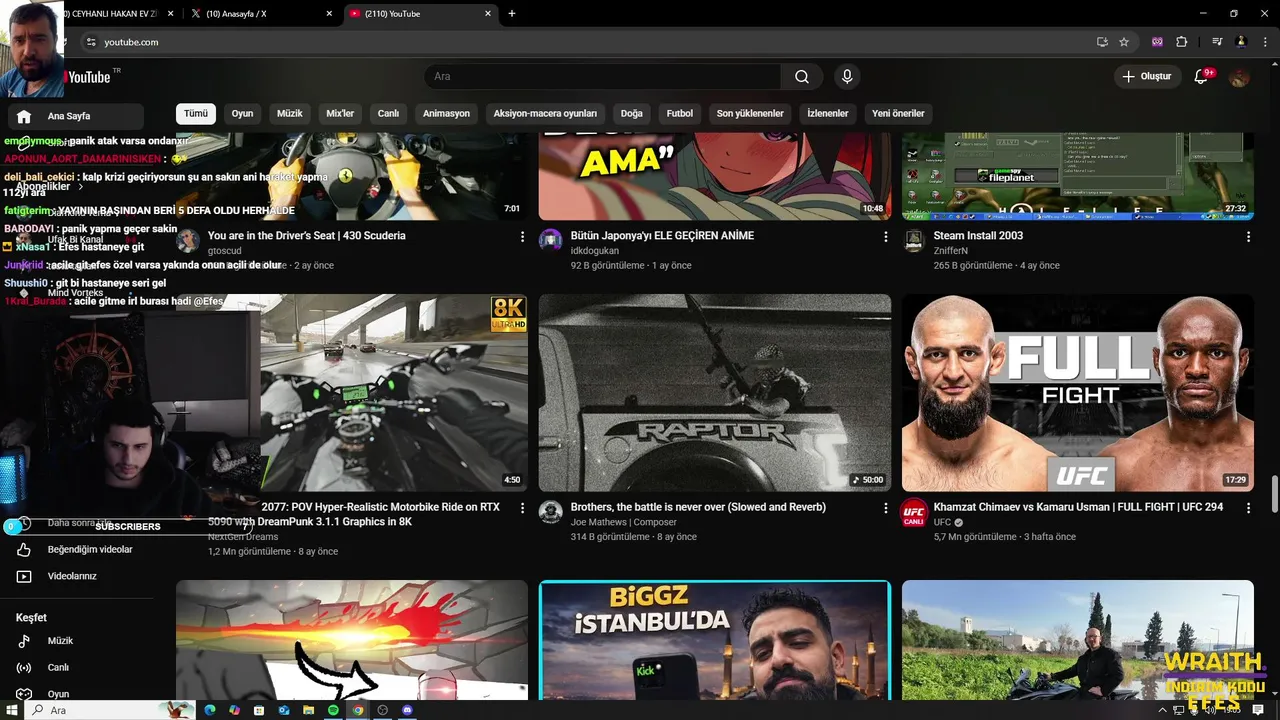Click the install app icon in address bar
The height and width of the screenshot is (720, 1280).
click(x=1102, y=42)
